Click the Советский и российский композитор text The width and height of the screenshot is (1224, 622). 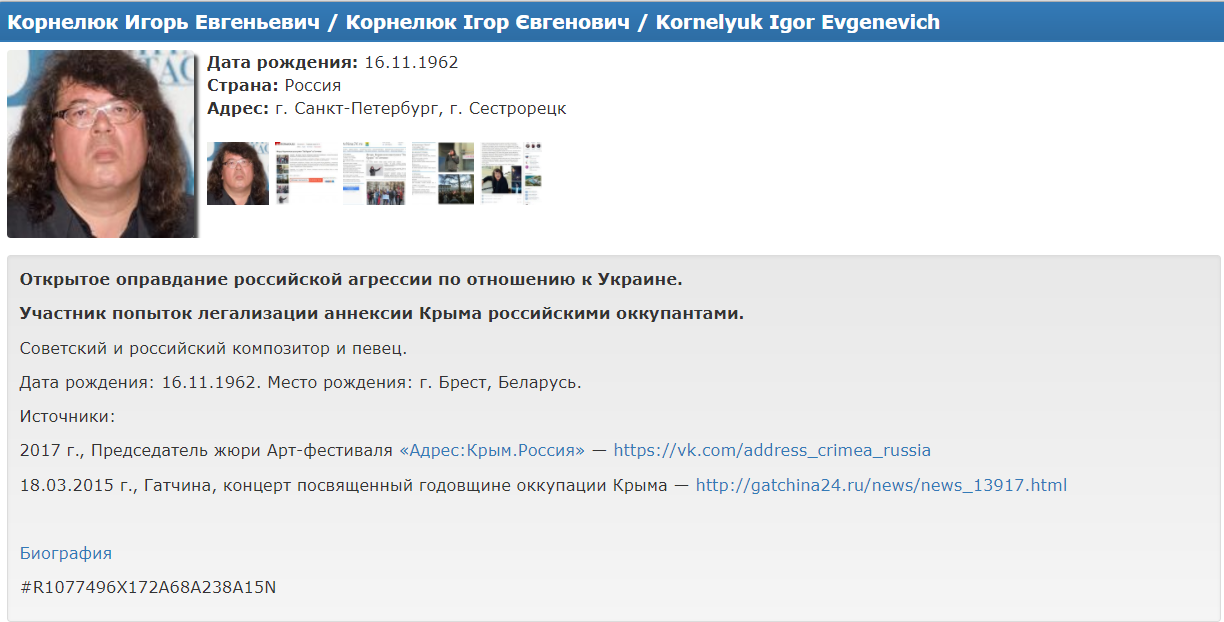click(213, 348)
